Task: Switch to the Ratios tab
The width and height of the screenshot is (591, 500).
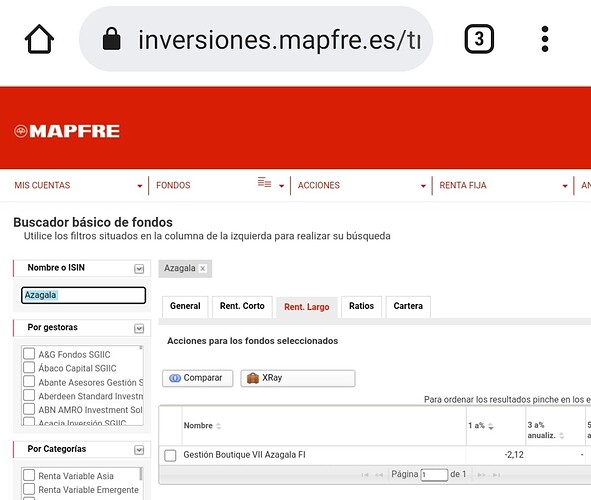Action: tap(361, 307)
